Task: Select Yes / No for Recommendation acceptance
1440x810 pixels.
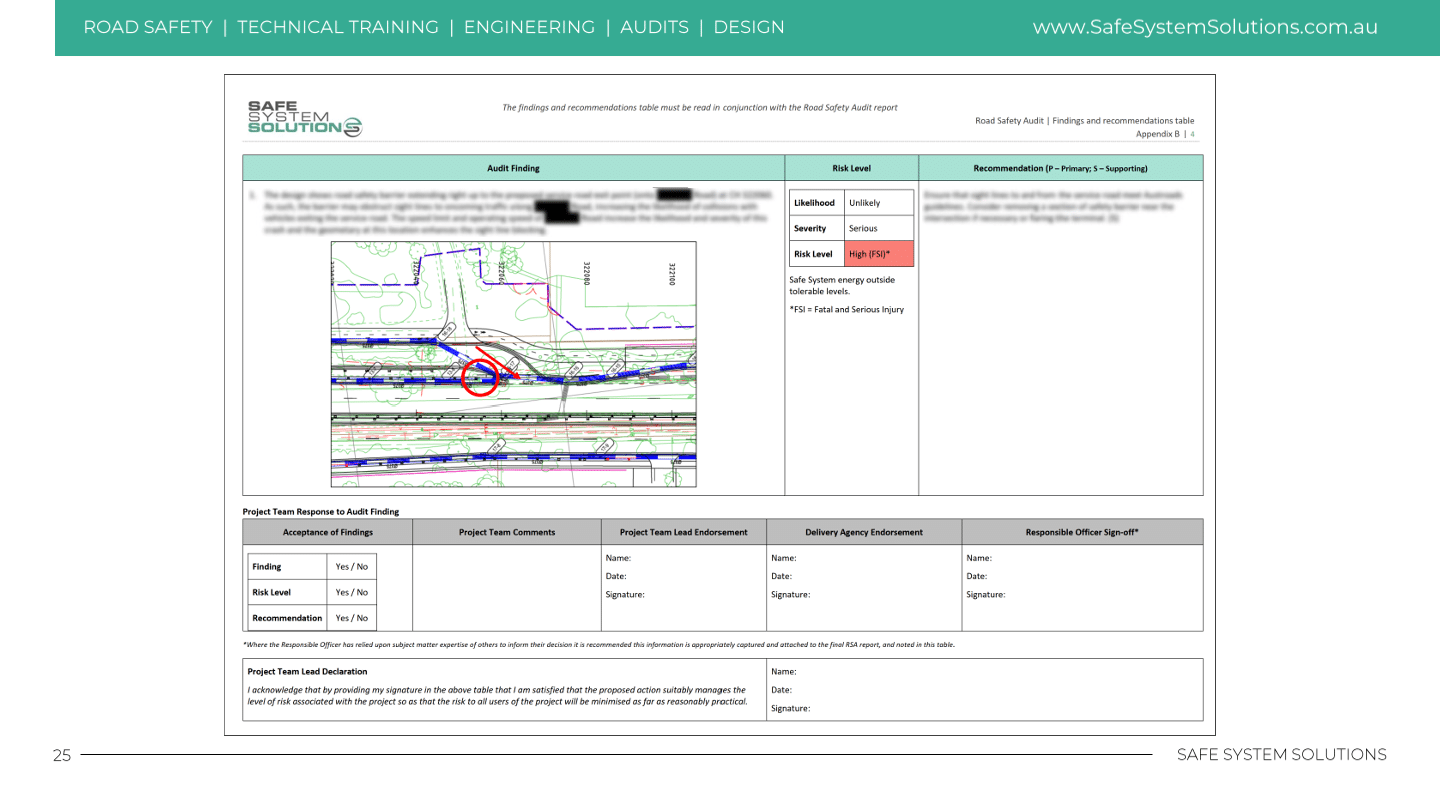Action: click(x=351, y=618)
